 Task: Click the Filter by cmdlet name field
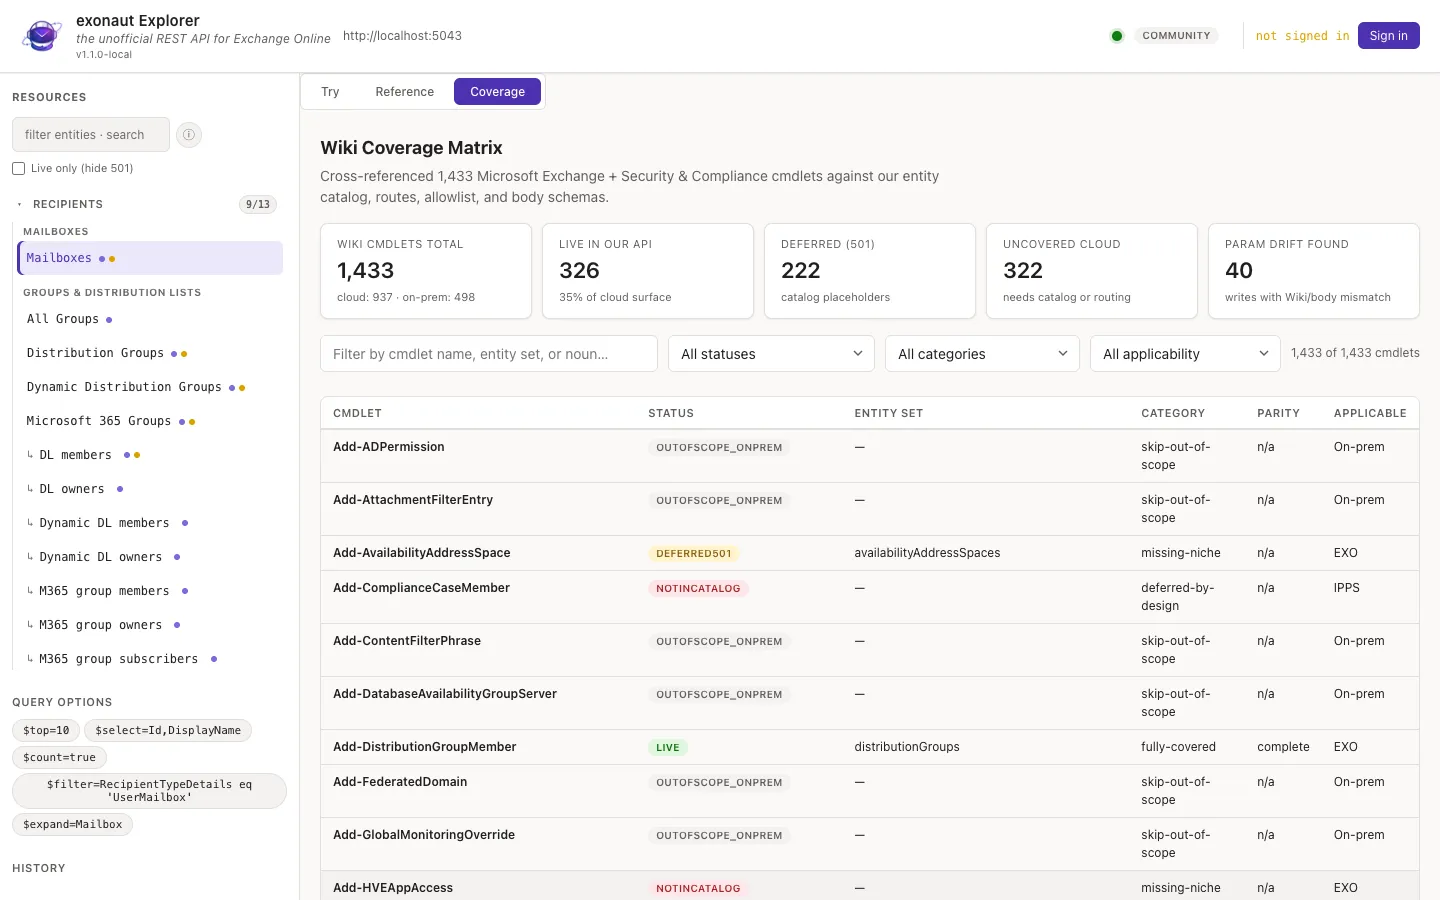point(489,354)
